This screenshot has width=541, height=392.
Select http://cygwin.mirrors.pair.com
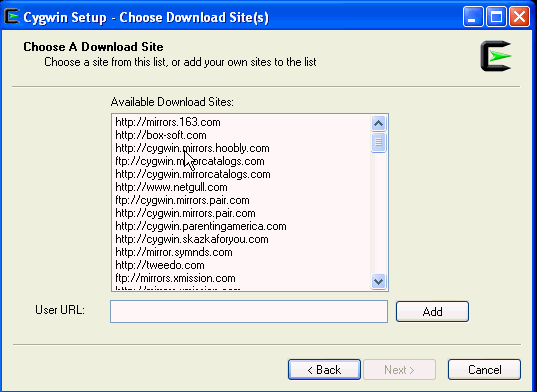[185, 213]
